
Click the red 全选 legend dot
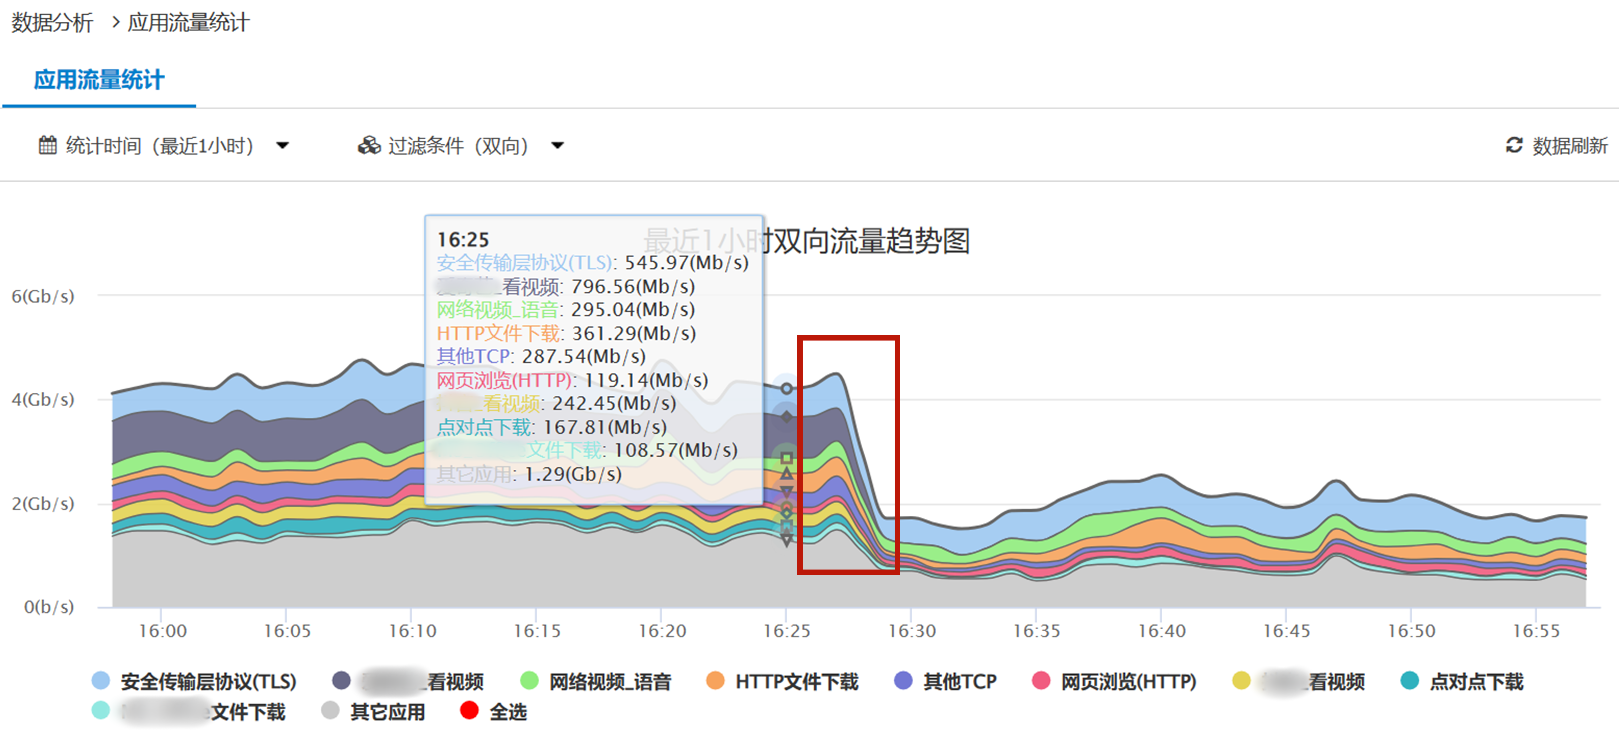point(469,711)
